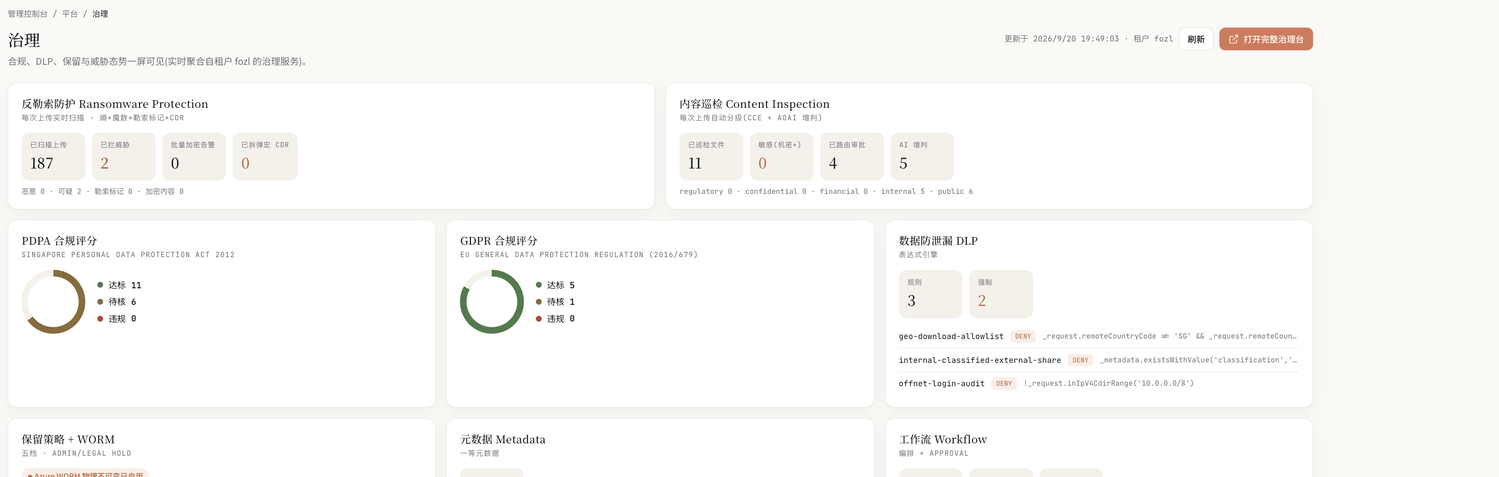Select the 已巡检文件 11 tile
The width and height of the screenshot is (1499, 477).
click(x=711, y=157)
